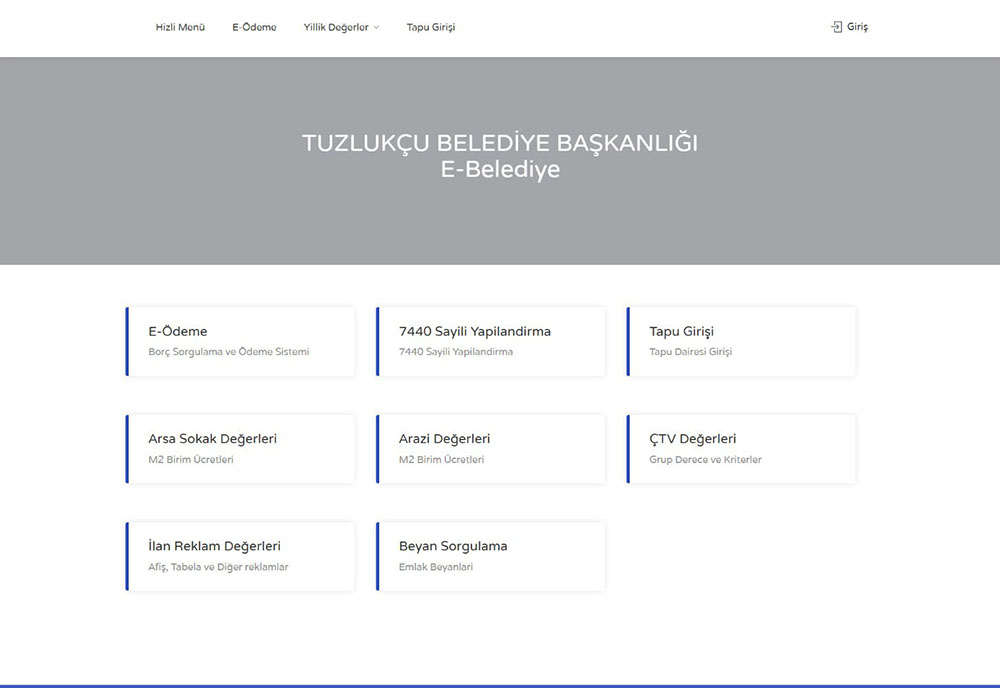Open Tapu Girişi from the navigation bar
This screenshot has width=1000, height=688.
[430, 27]
